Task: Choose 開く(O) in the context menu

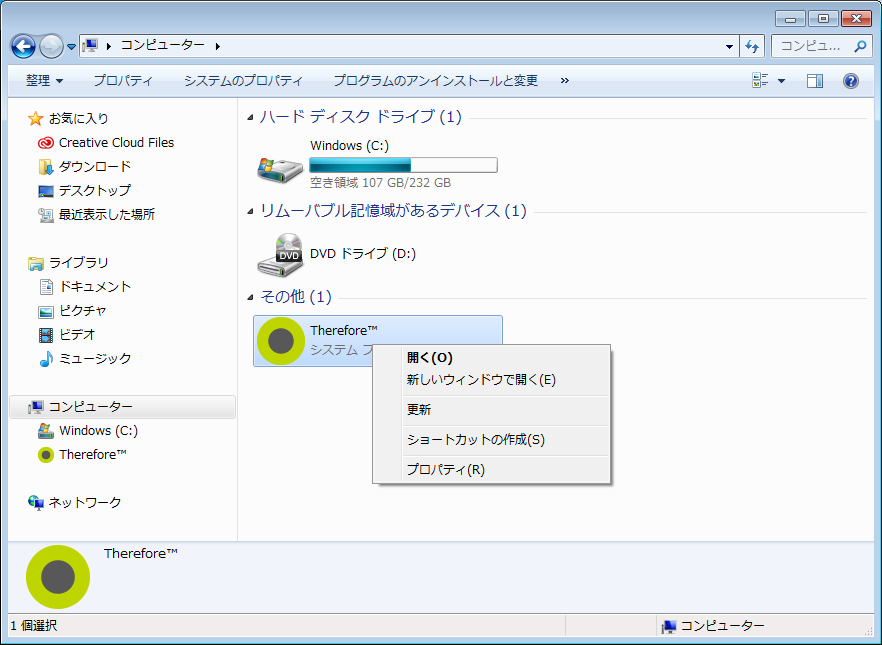Action: pos(430,358)
